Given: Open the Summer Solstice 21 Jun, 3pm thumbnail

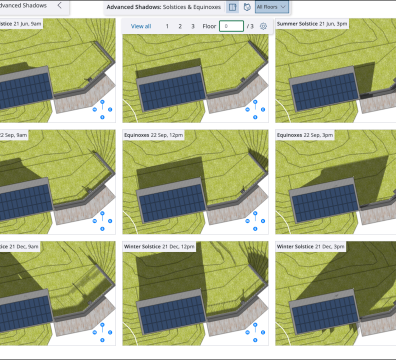Looking at the screenshot, I should pos(335,70).
